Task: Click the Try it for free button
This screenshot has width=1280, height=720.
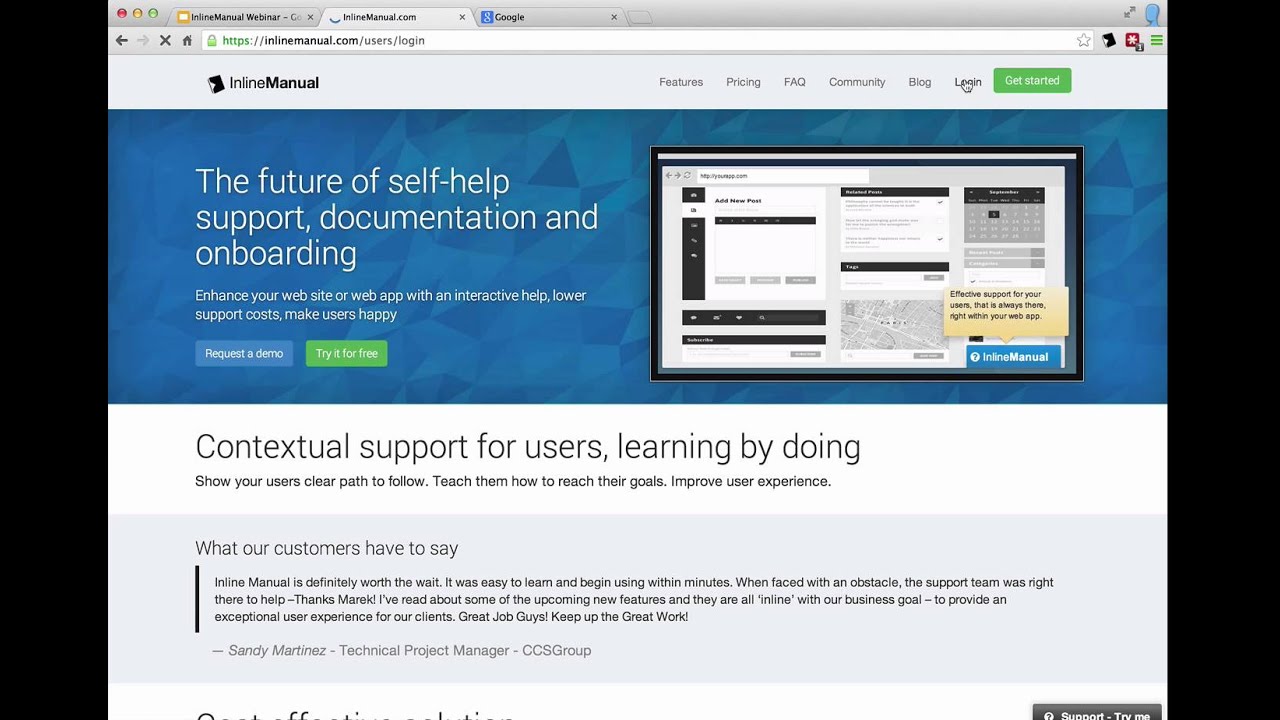Action: point(347,354)
